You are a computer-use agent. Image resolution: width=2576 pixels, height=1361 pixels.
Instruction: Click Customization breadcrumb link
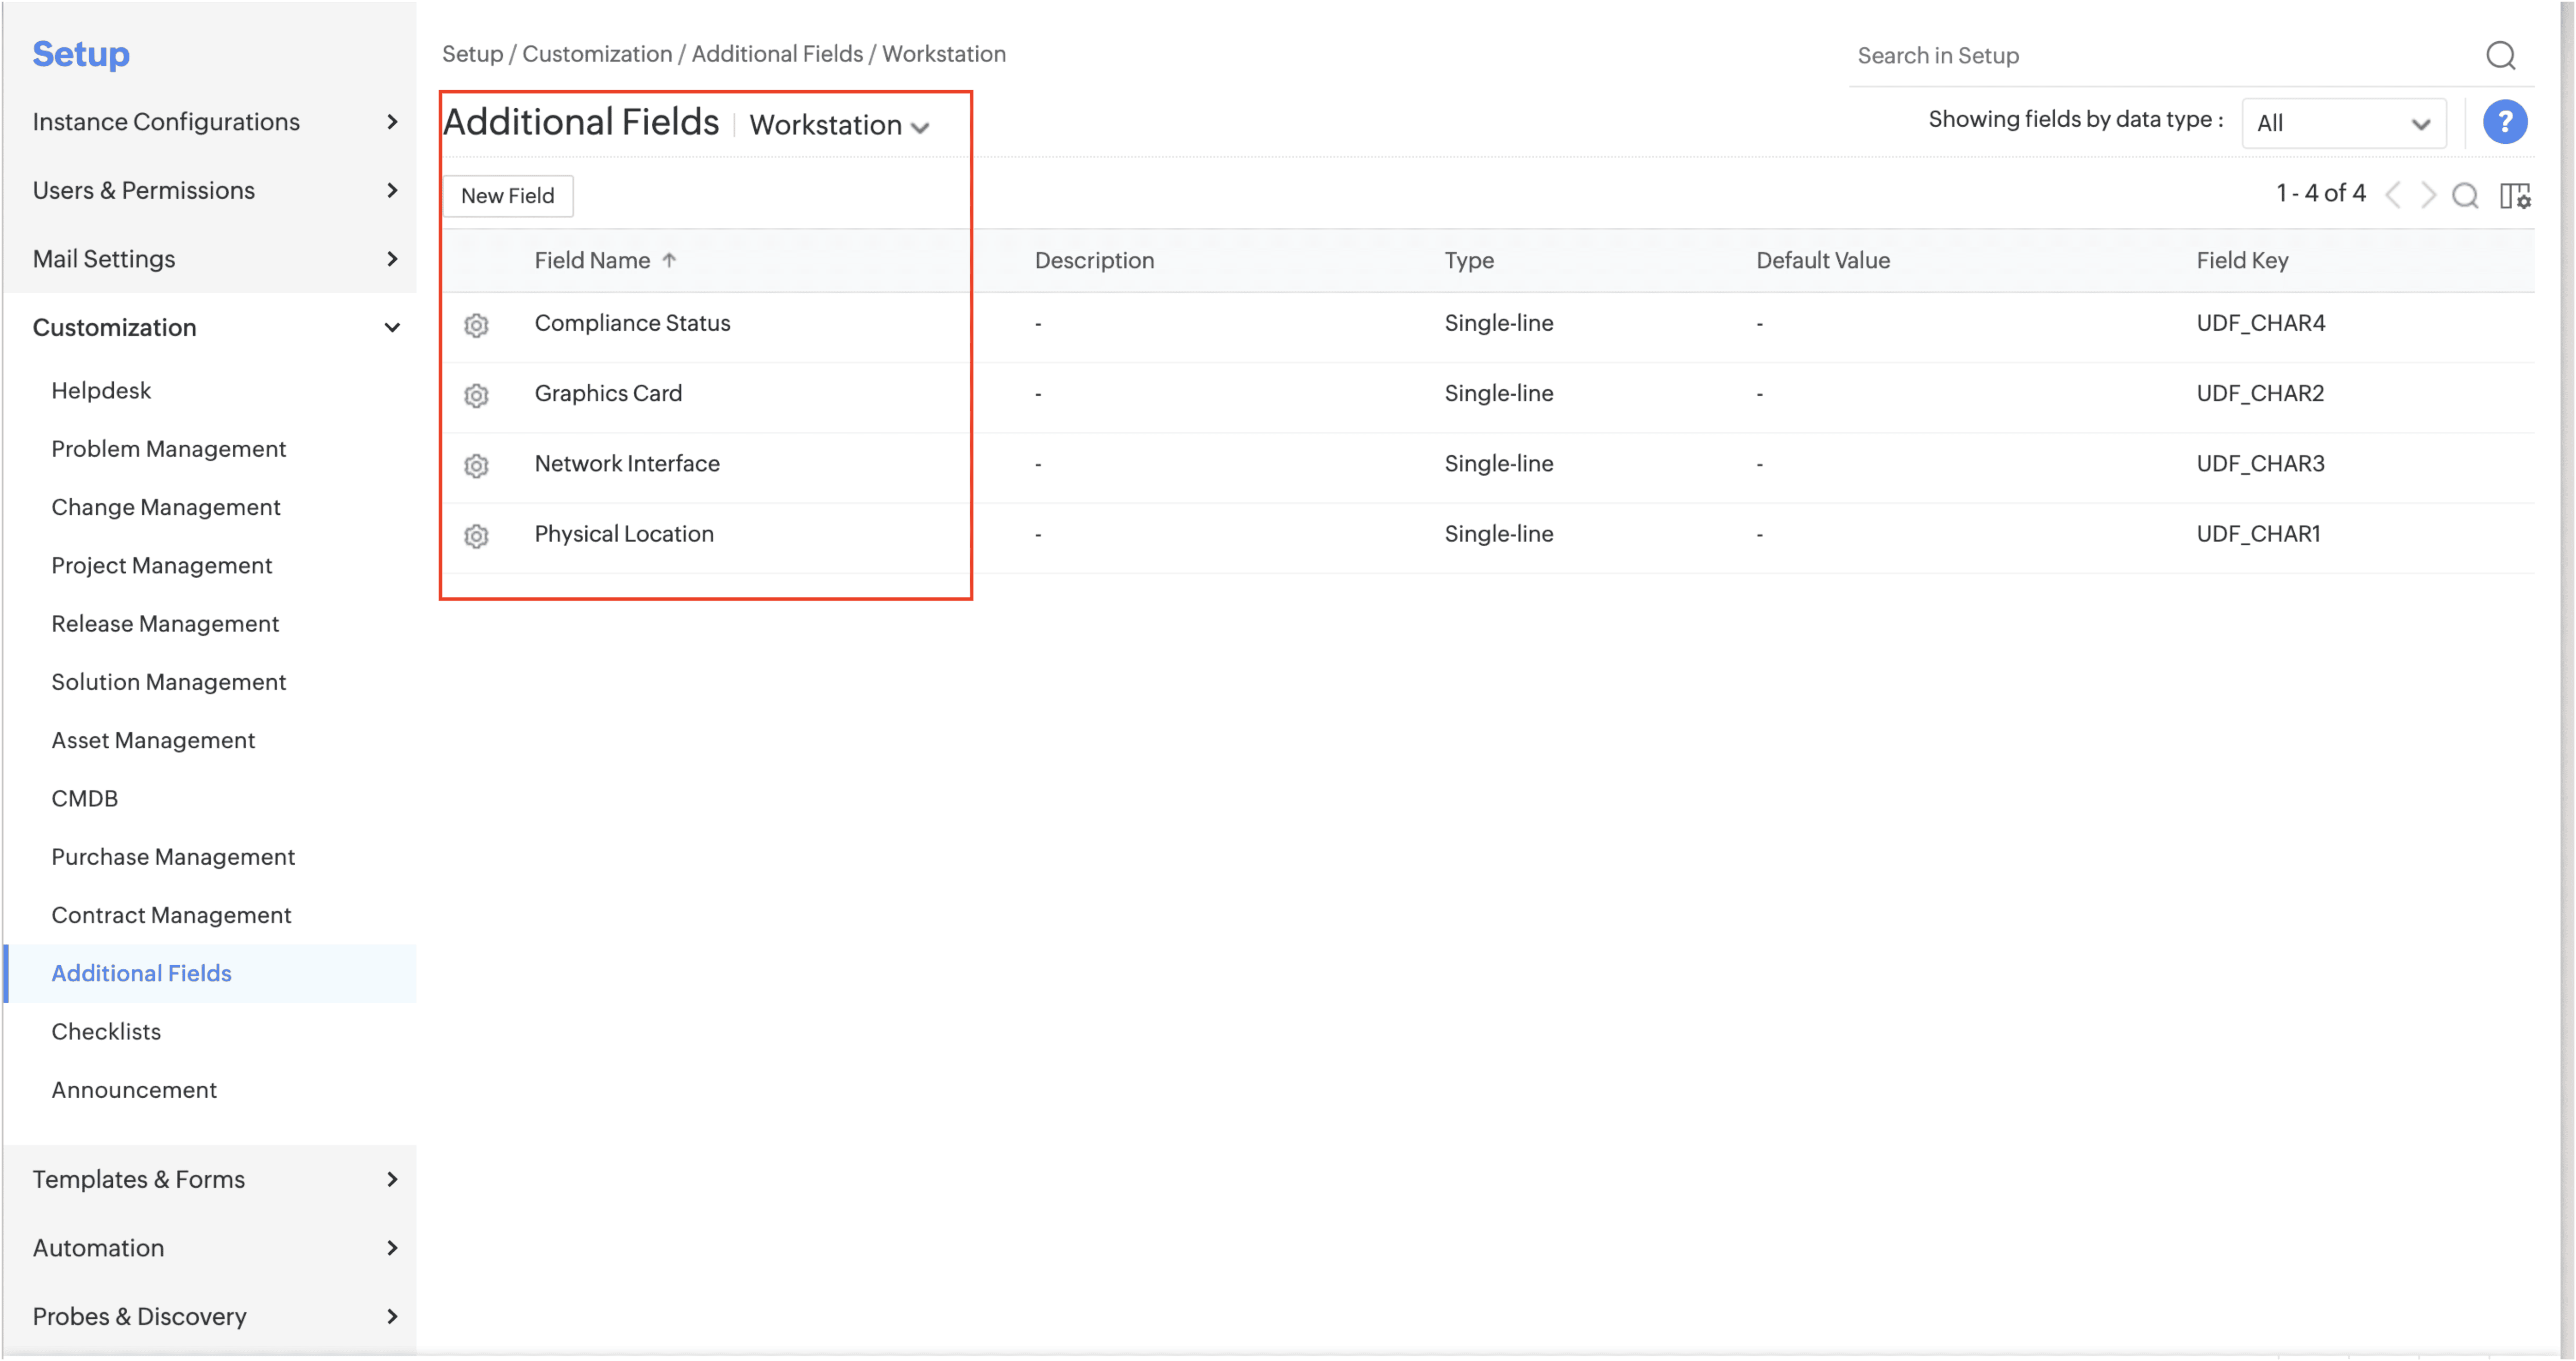point(597,54)
